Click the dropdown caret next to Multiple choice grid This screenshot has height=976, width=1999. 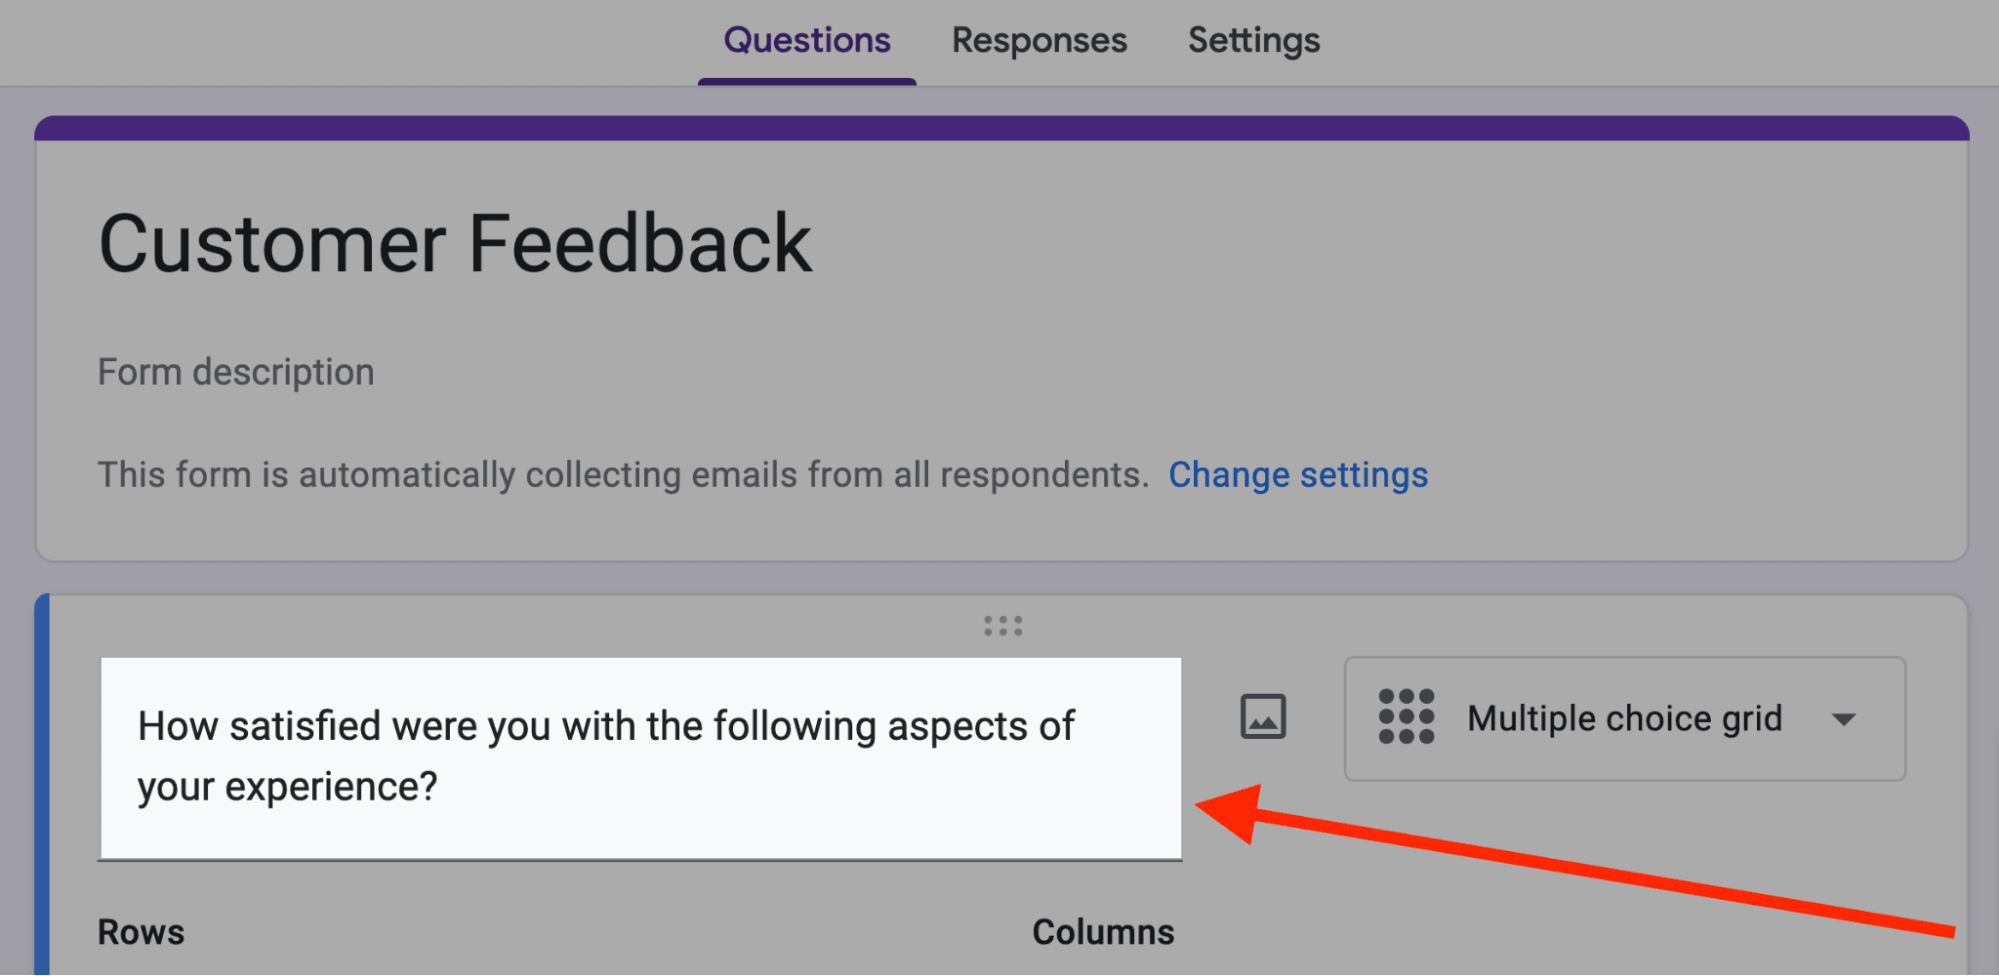click(1843, 719)
